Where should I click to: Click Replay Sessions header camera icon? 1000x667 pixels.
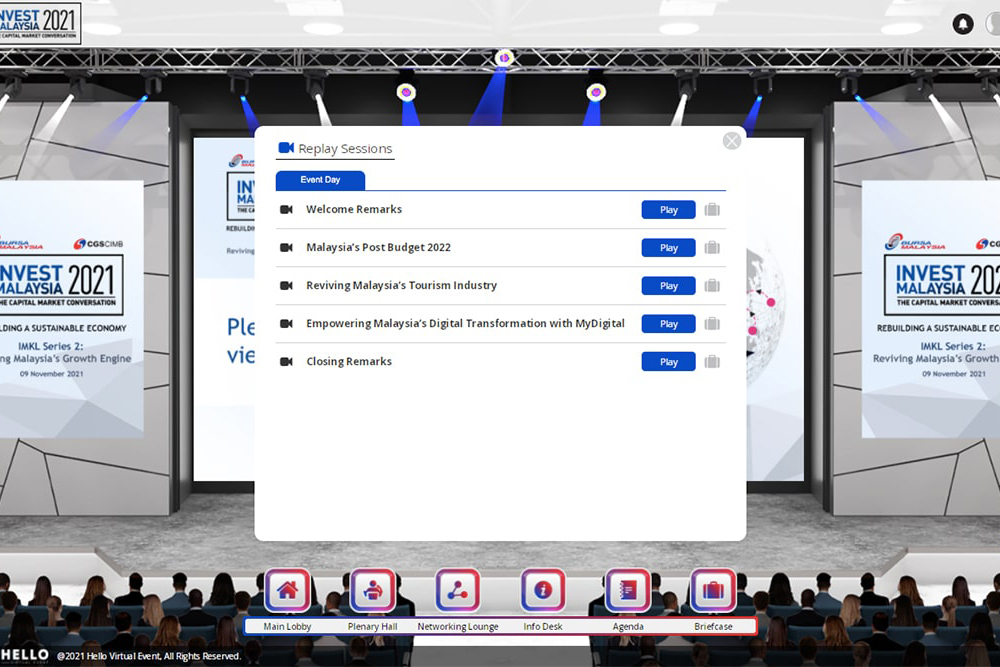(x=286, y=148)
